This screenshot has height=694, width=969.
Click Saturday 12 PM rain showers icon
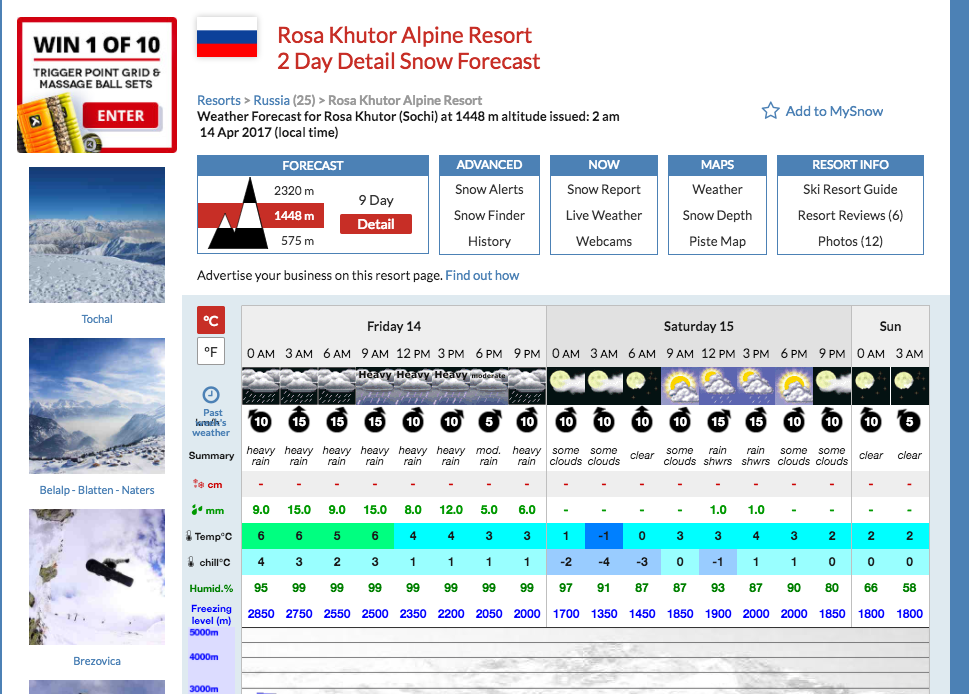(x=717, y=386)
